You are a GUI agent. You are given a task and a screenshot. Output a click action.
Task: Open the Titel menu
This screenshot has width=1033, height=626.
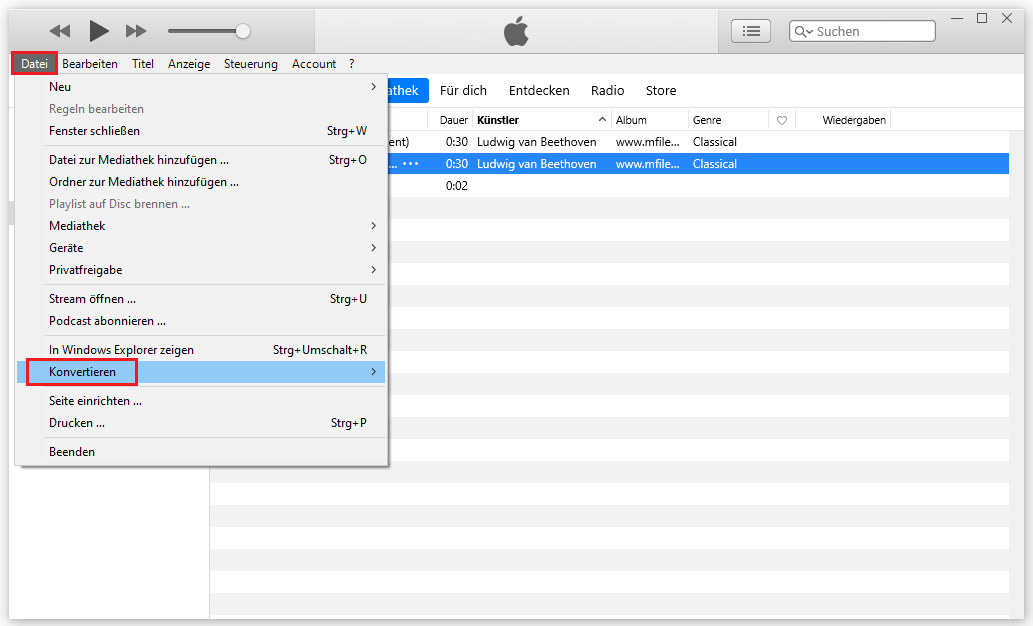pyautogui.click(x=142, y=64)
